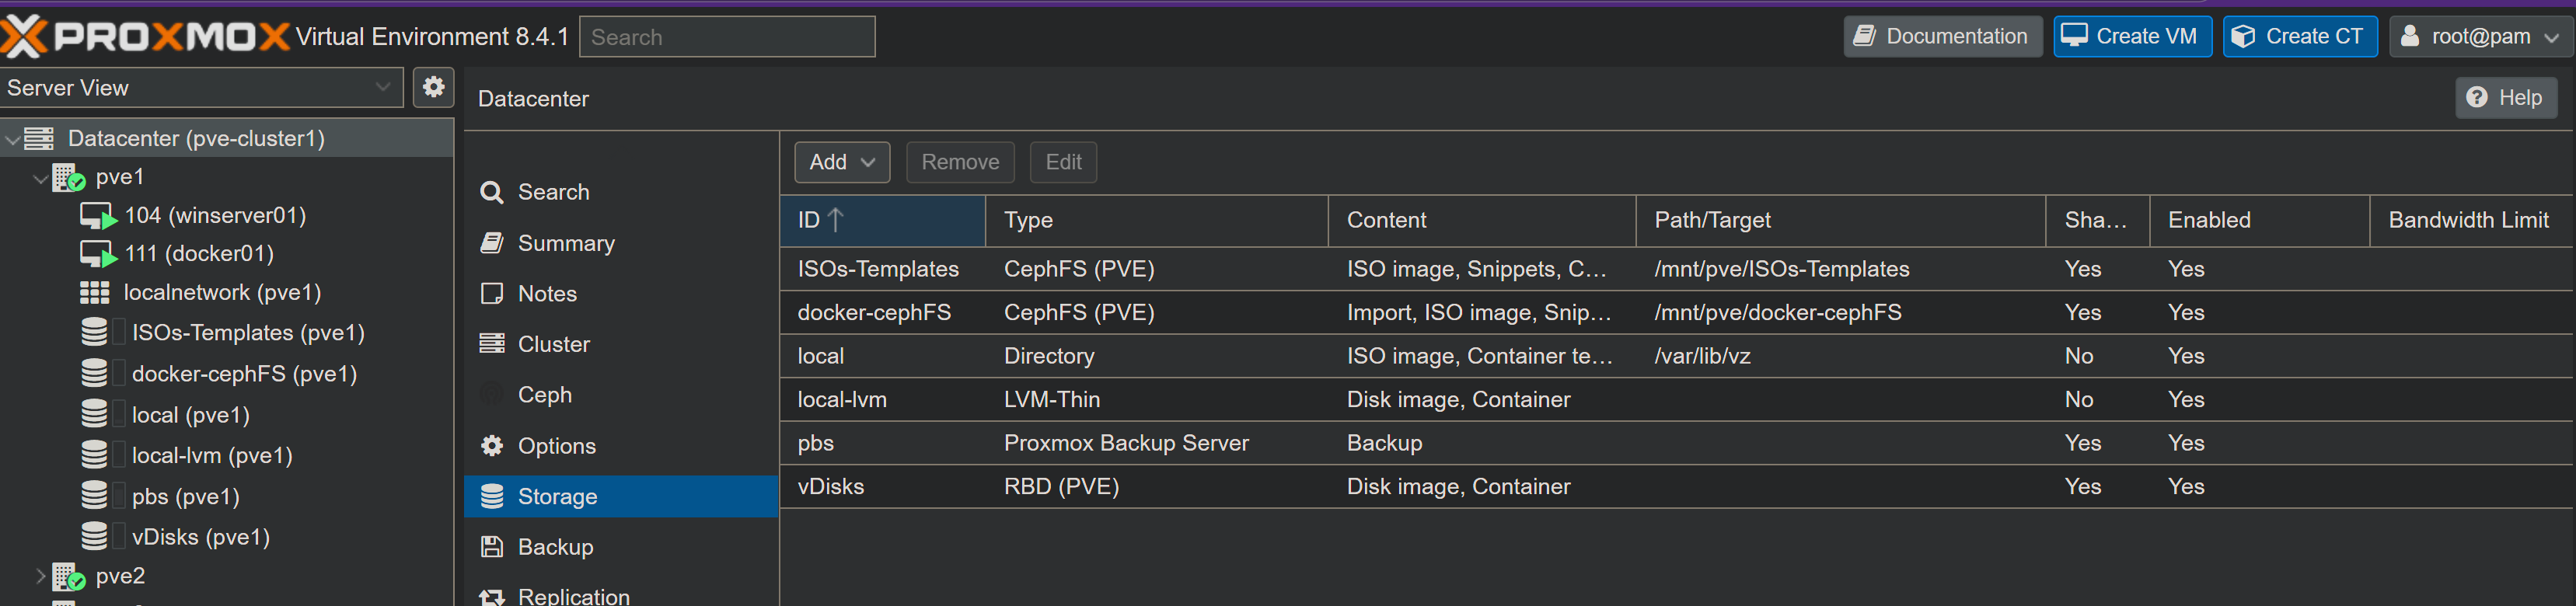Open the Server View settings gear

click(x=433, y=87)
